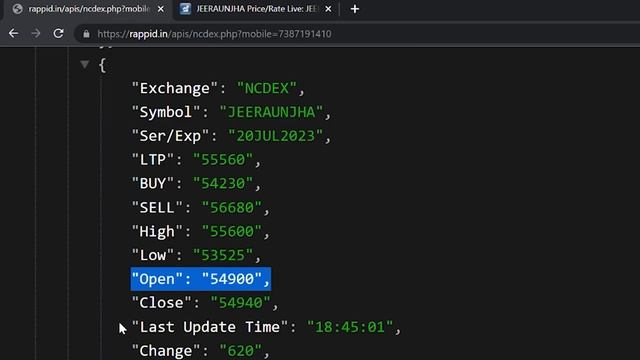Click the "Close" key
The height and width of the screenshot is (360, 640).
(x=162, y=303)
